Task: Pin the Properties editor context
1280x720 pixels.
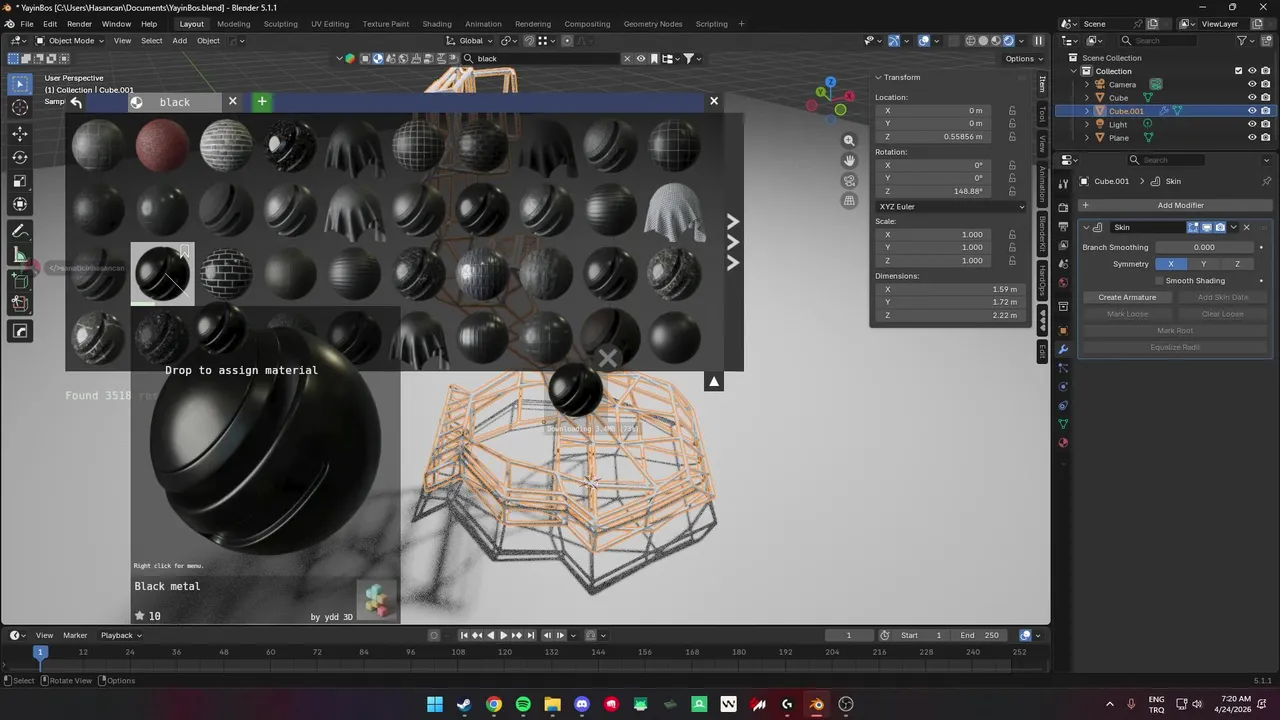Action: pyautogui.click(x=1267, y=181)
